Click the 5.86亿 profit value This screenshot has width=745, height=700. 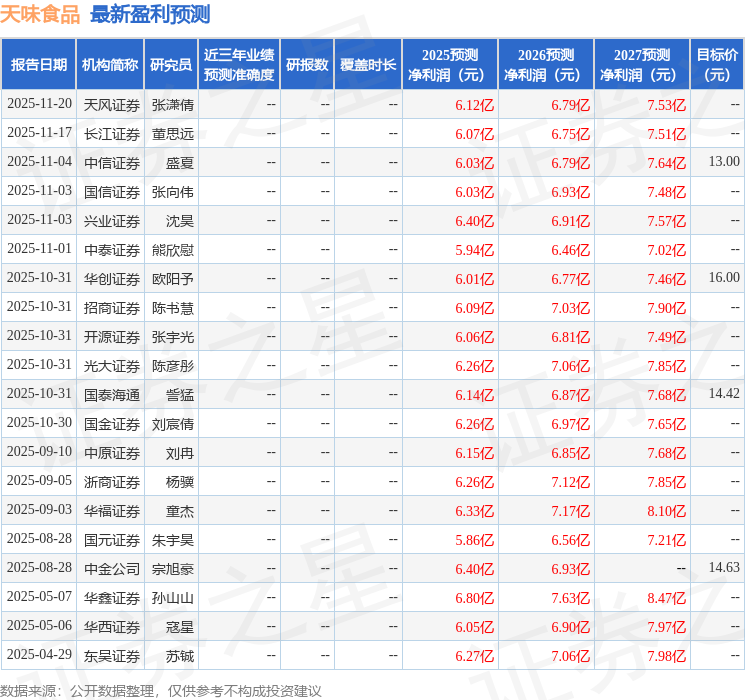pyautogui.click(x=475, y=540)
